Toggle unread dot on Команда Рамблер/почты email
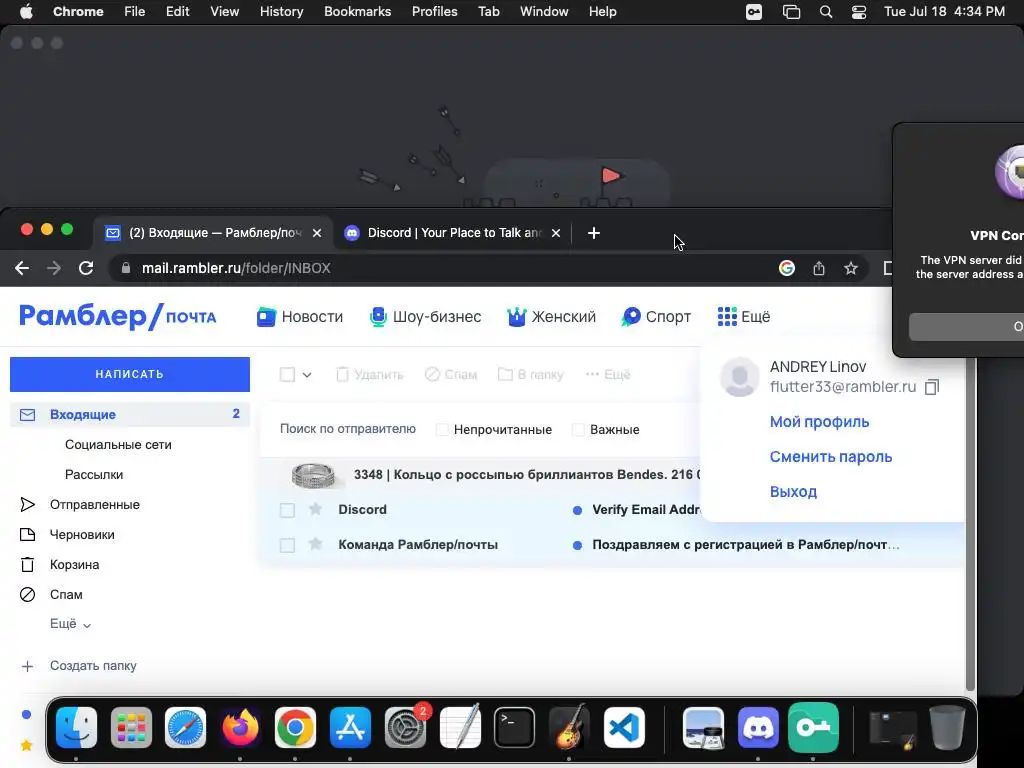This screenshot has width=1024, height=768. pyautogui.click(x=577, y=545)
